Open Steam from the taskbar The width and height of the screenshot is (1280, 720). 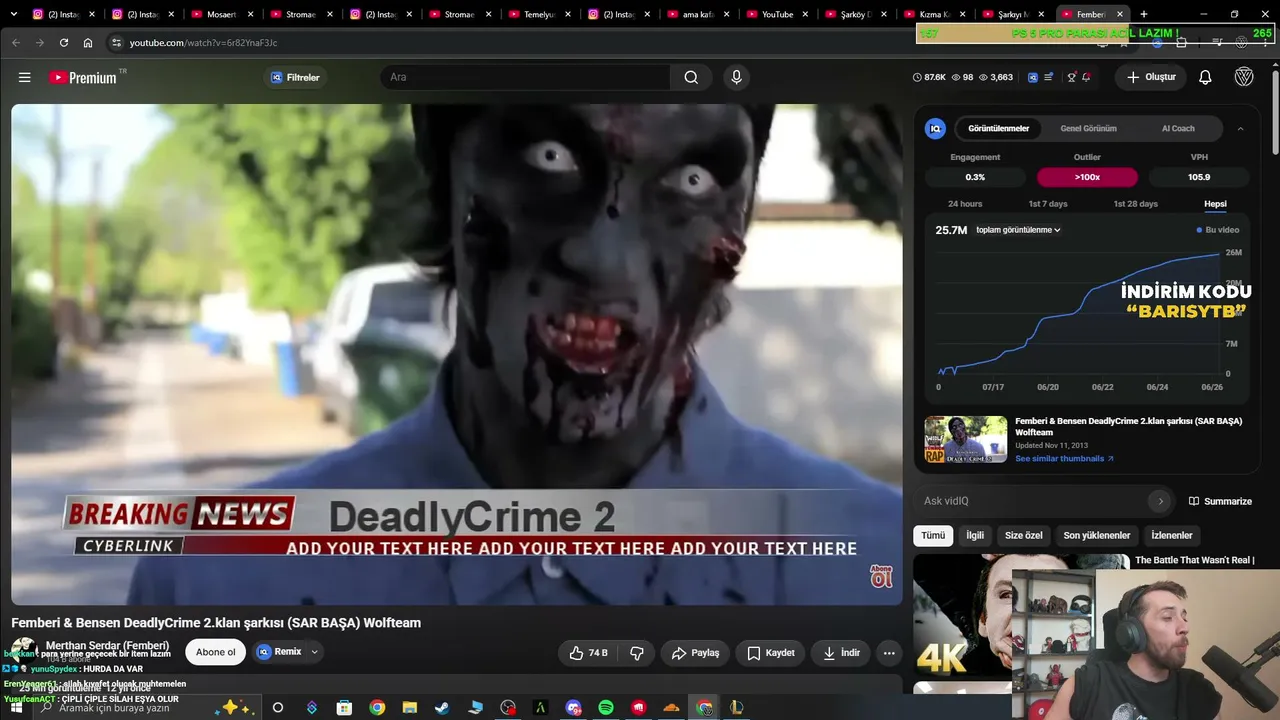[x=442, y=708]
